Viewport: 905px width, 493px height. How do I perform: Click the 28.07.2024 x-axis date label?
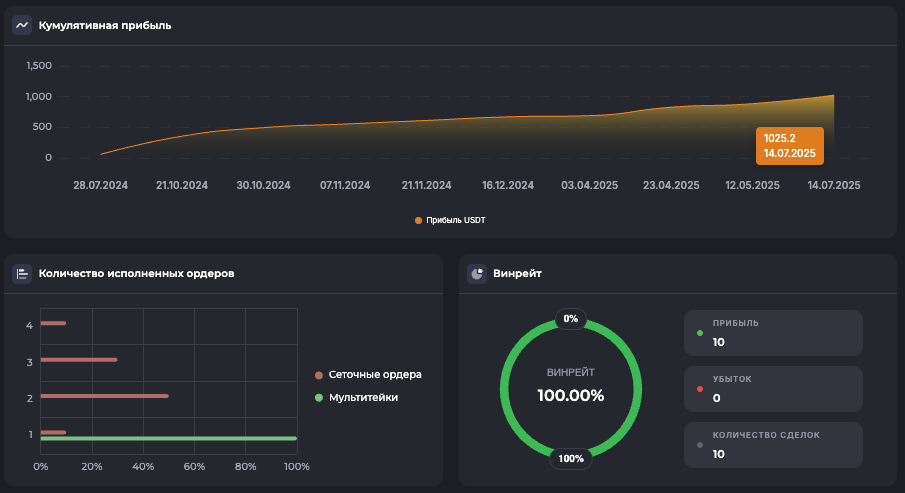[x=100, y=186]
